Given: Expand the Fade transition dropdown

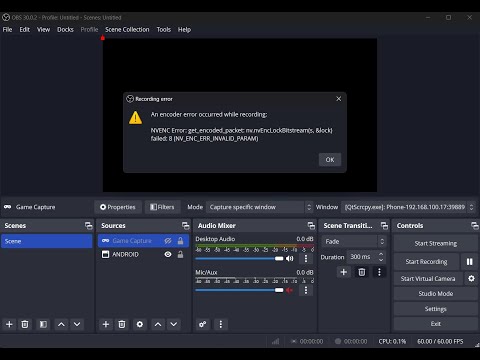Looking at the screenshot, I should tap(353, 241).
